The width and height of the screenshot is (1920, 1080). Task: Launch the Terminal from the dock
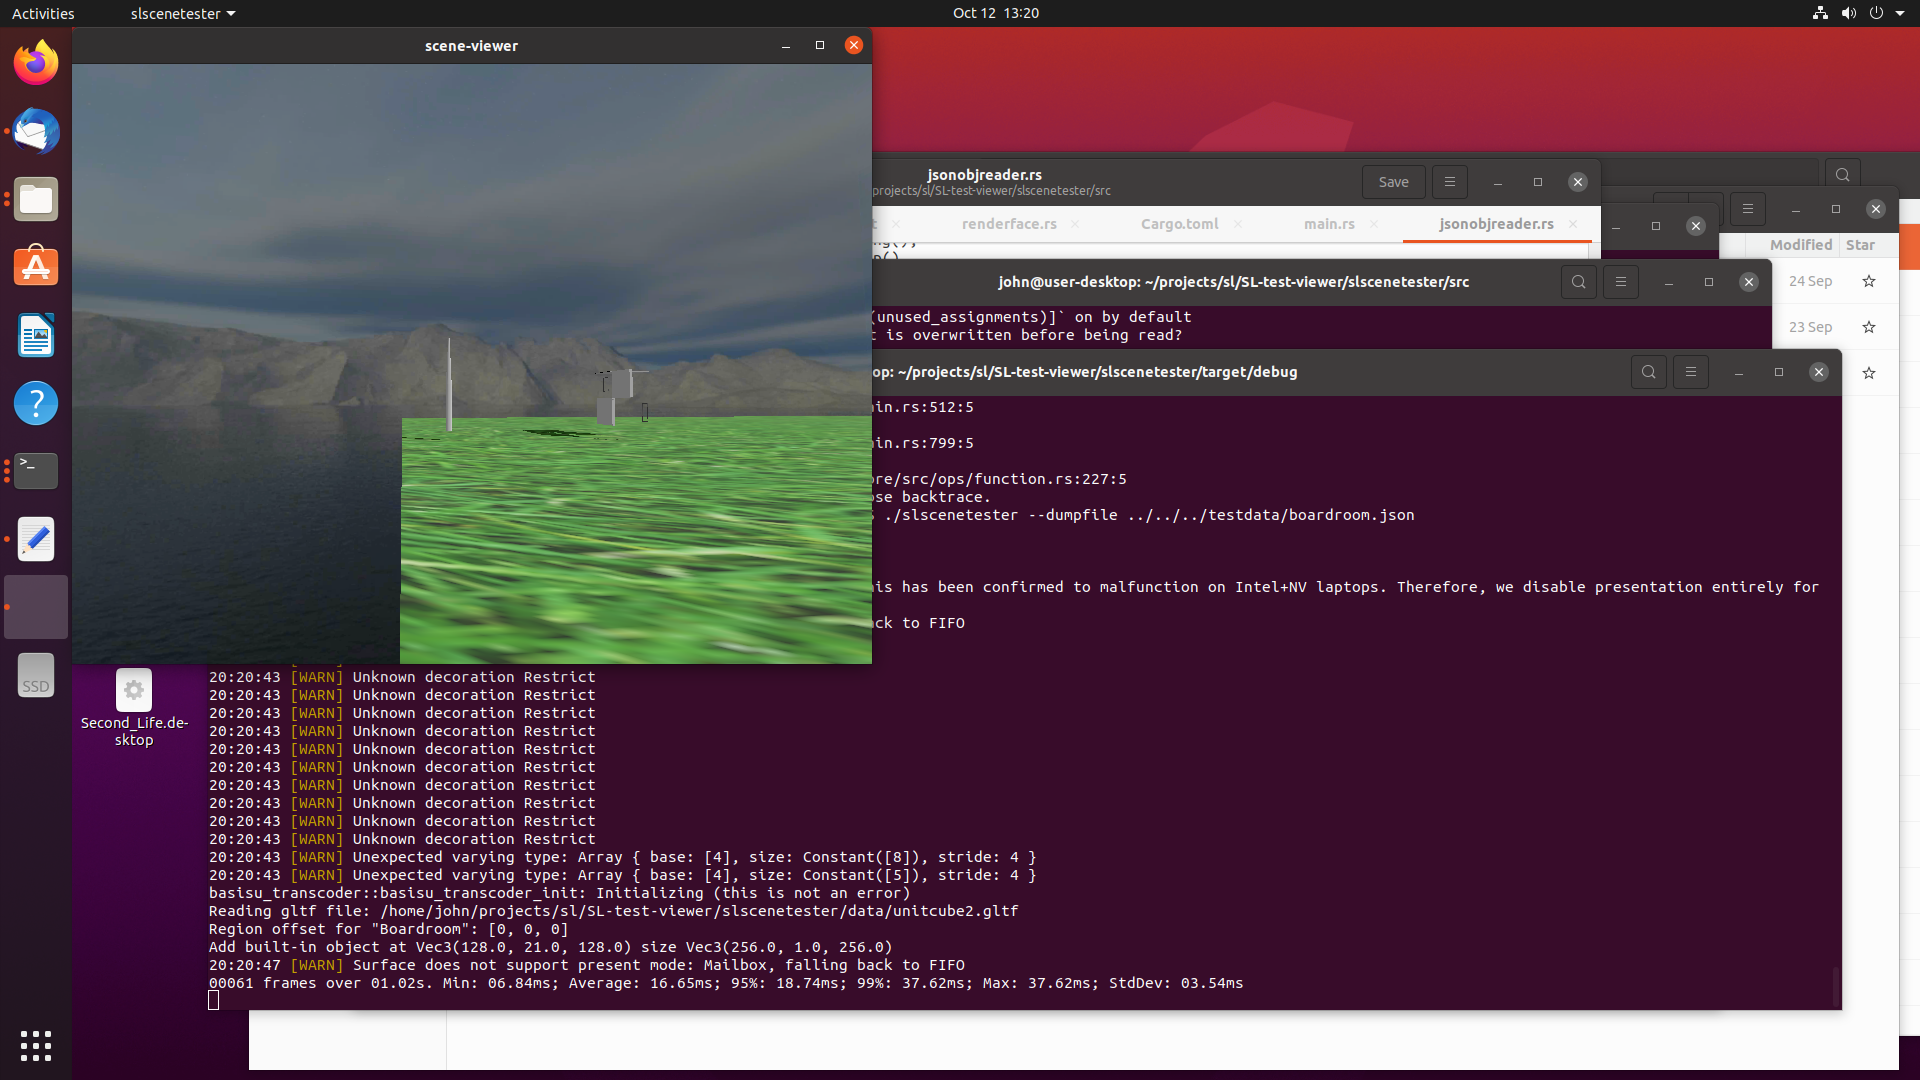point(35,471)
